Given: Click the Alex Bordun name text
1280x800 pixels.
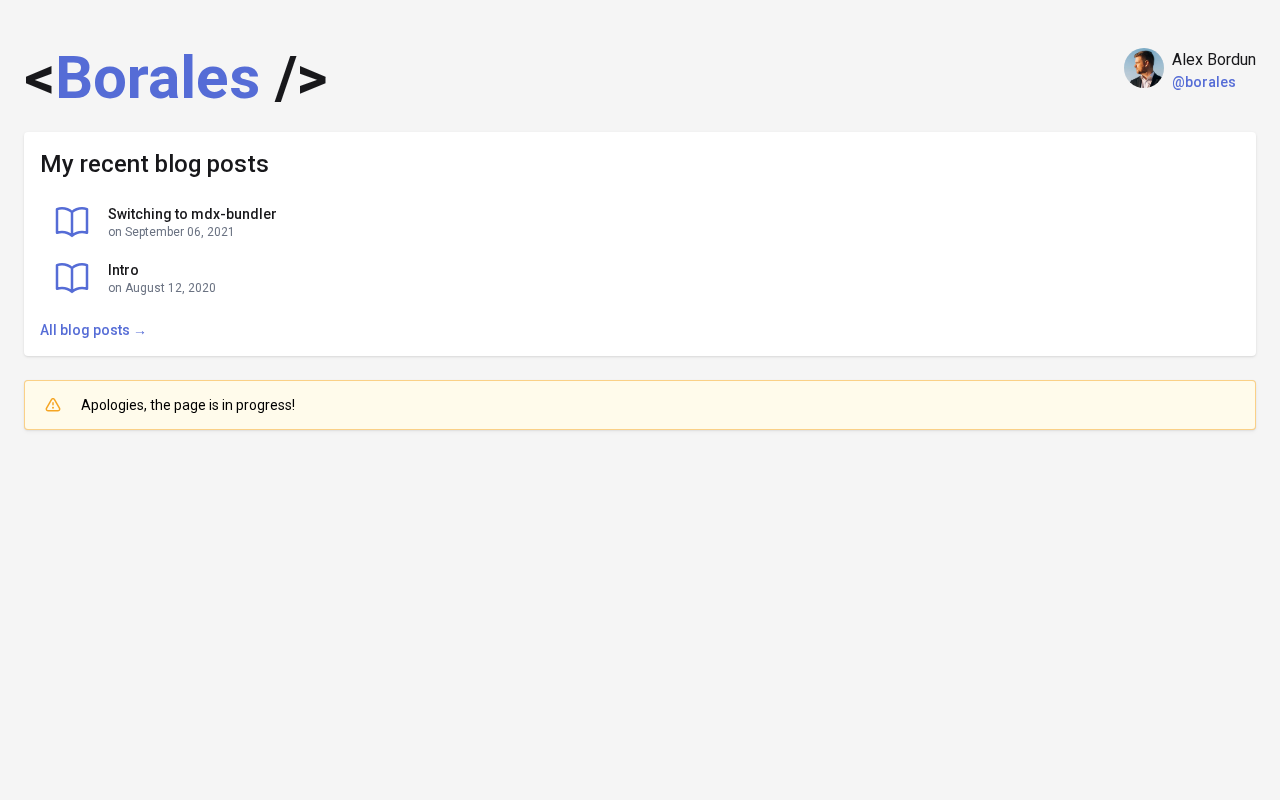Looking at the screenshot, I should coord(1213,60).
